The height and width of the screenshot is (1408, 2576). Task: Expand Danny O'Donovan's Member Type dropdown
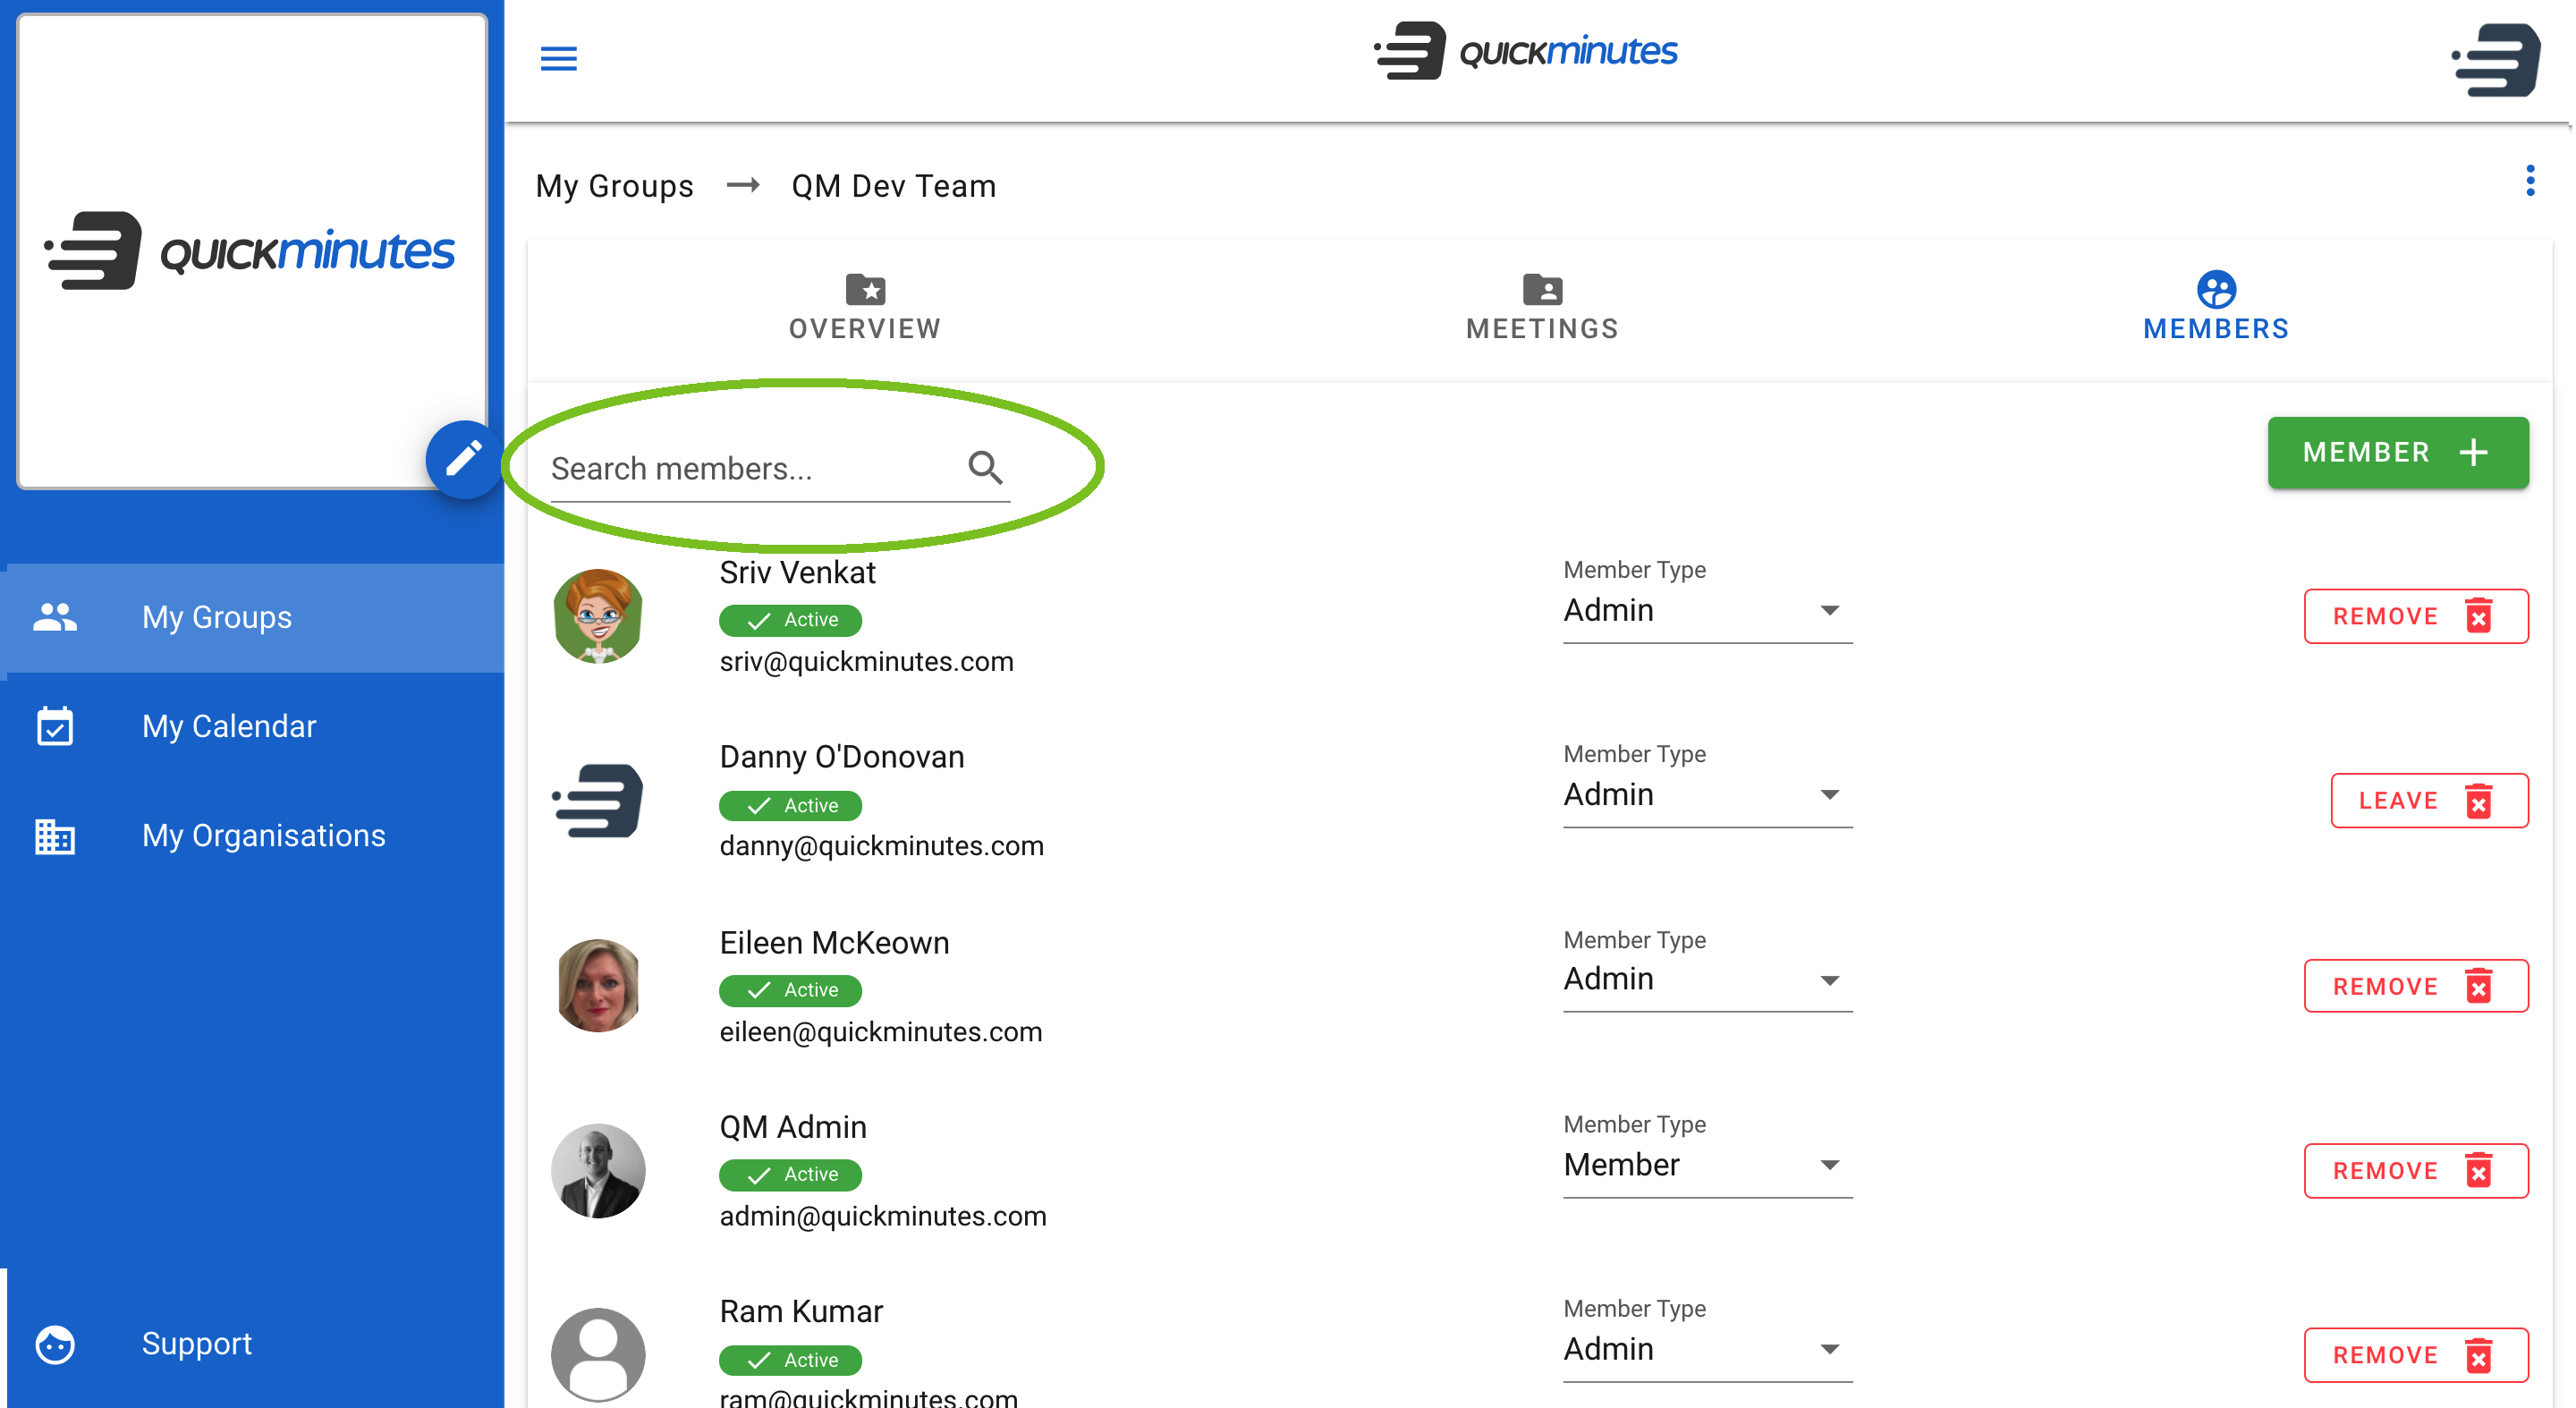point(1707,795)
